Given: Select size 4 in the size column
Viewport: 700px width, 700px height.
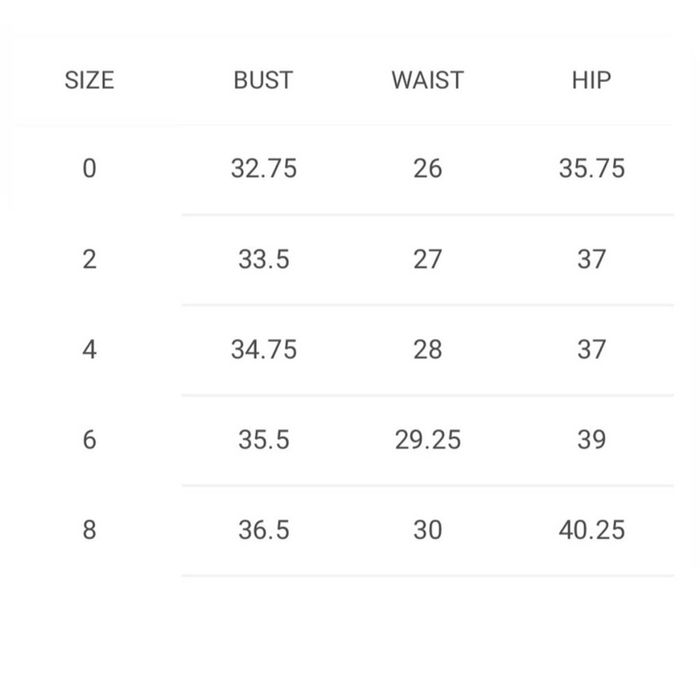Looking at the screenshot, I should point(89,350).
